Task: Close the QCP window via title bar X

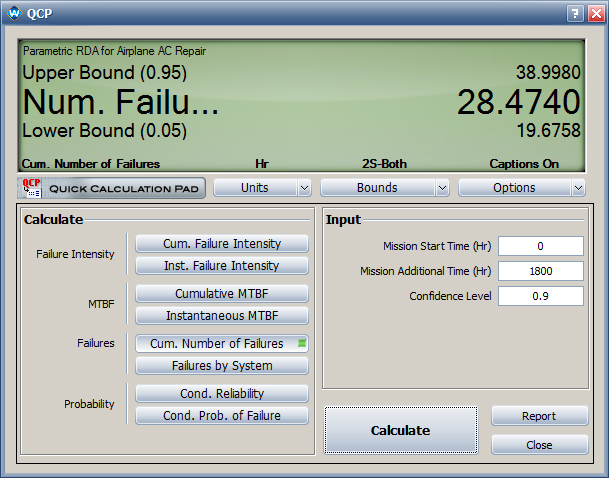Action: 594,13
